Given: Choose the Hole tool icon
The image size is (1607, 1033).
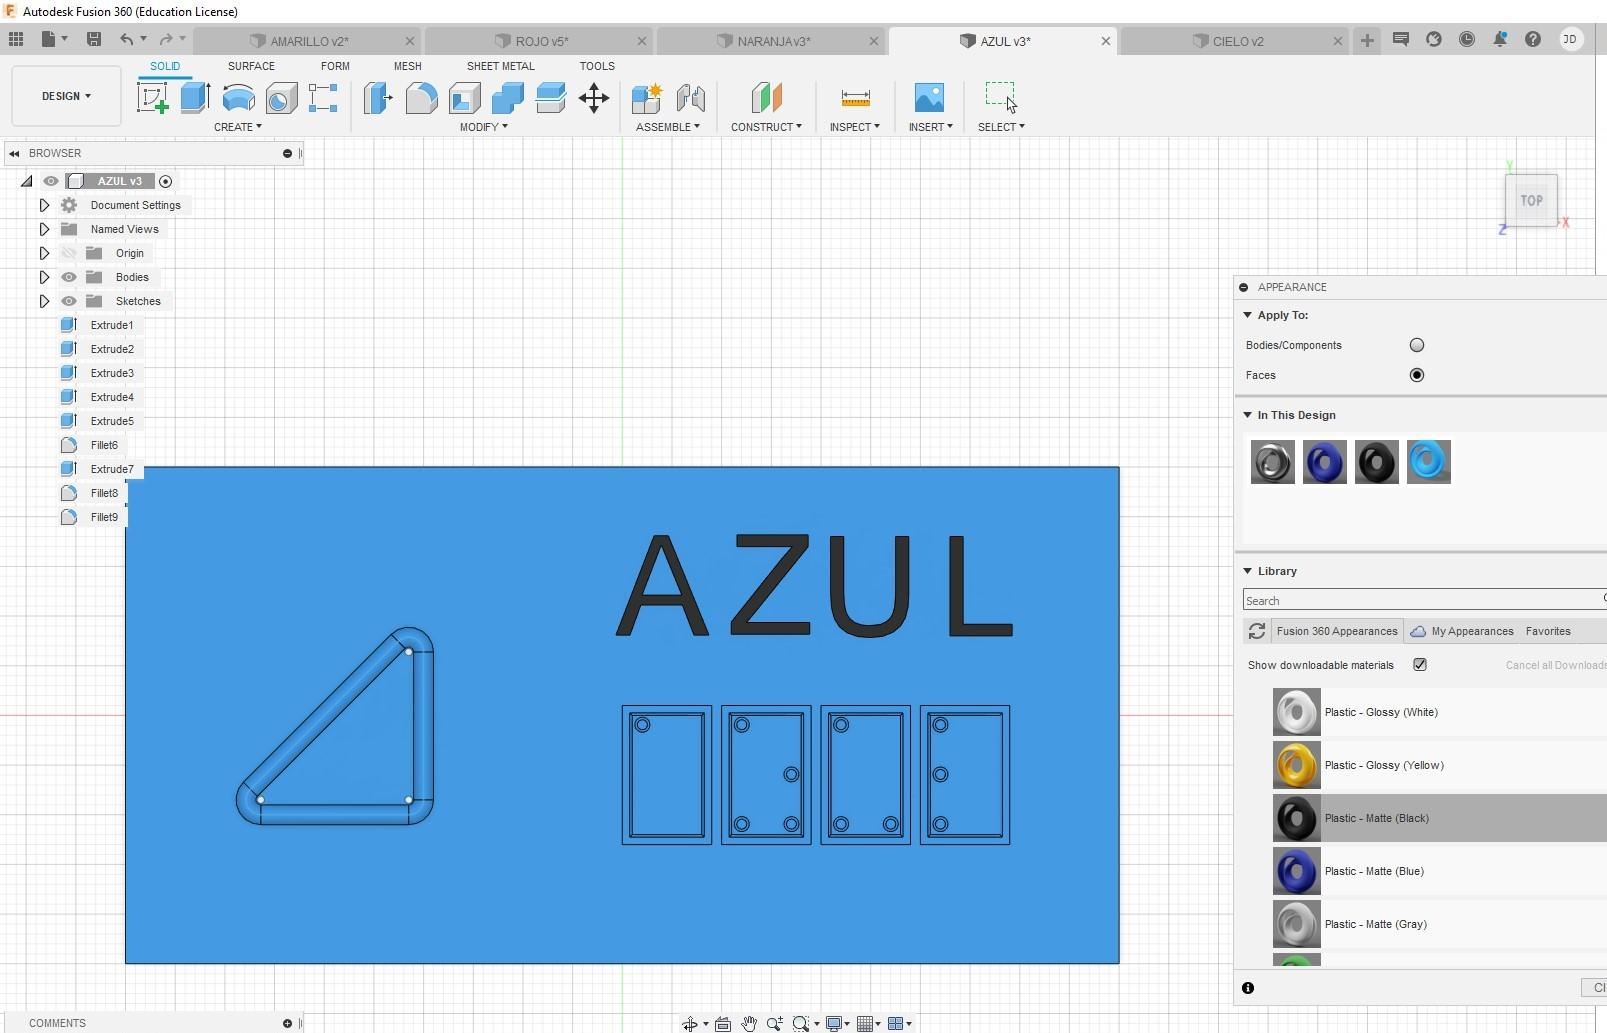Looking at the screenshot, I should pos(281,98).
